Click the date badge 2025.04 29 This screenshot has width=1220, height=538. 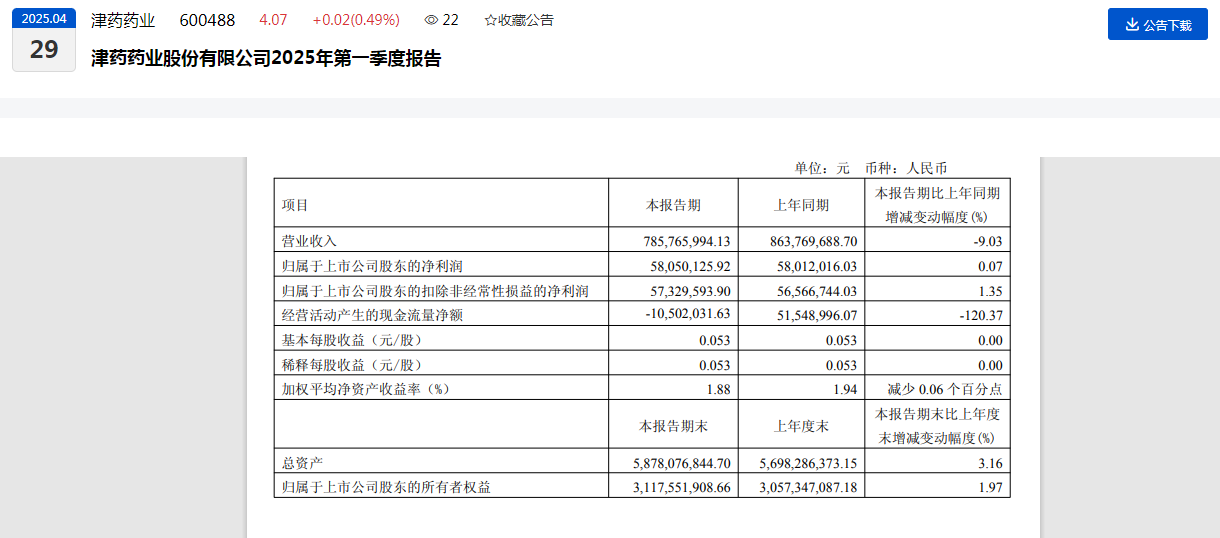(x=44, y=40)
